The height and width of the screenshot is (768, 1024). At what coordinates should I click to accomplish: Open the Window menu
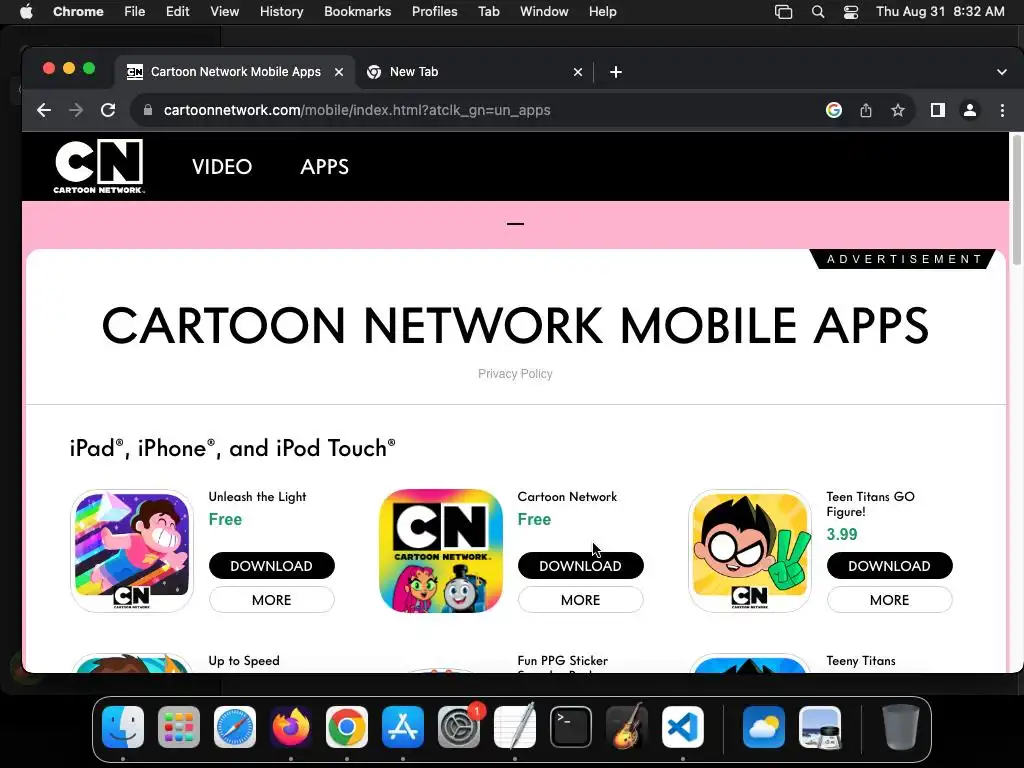tap(544, 12)
